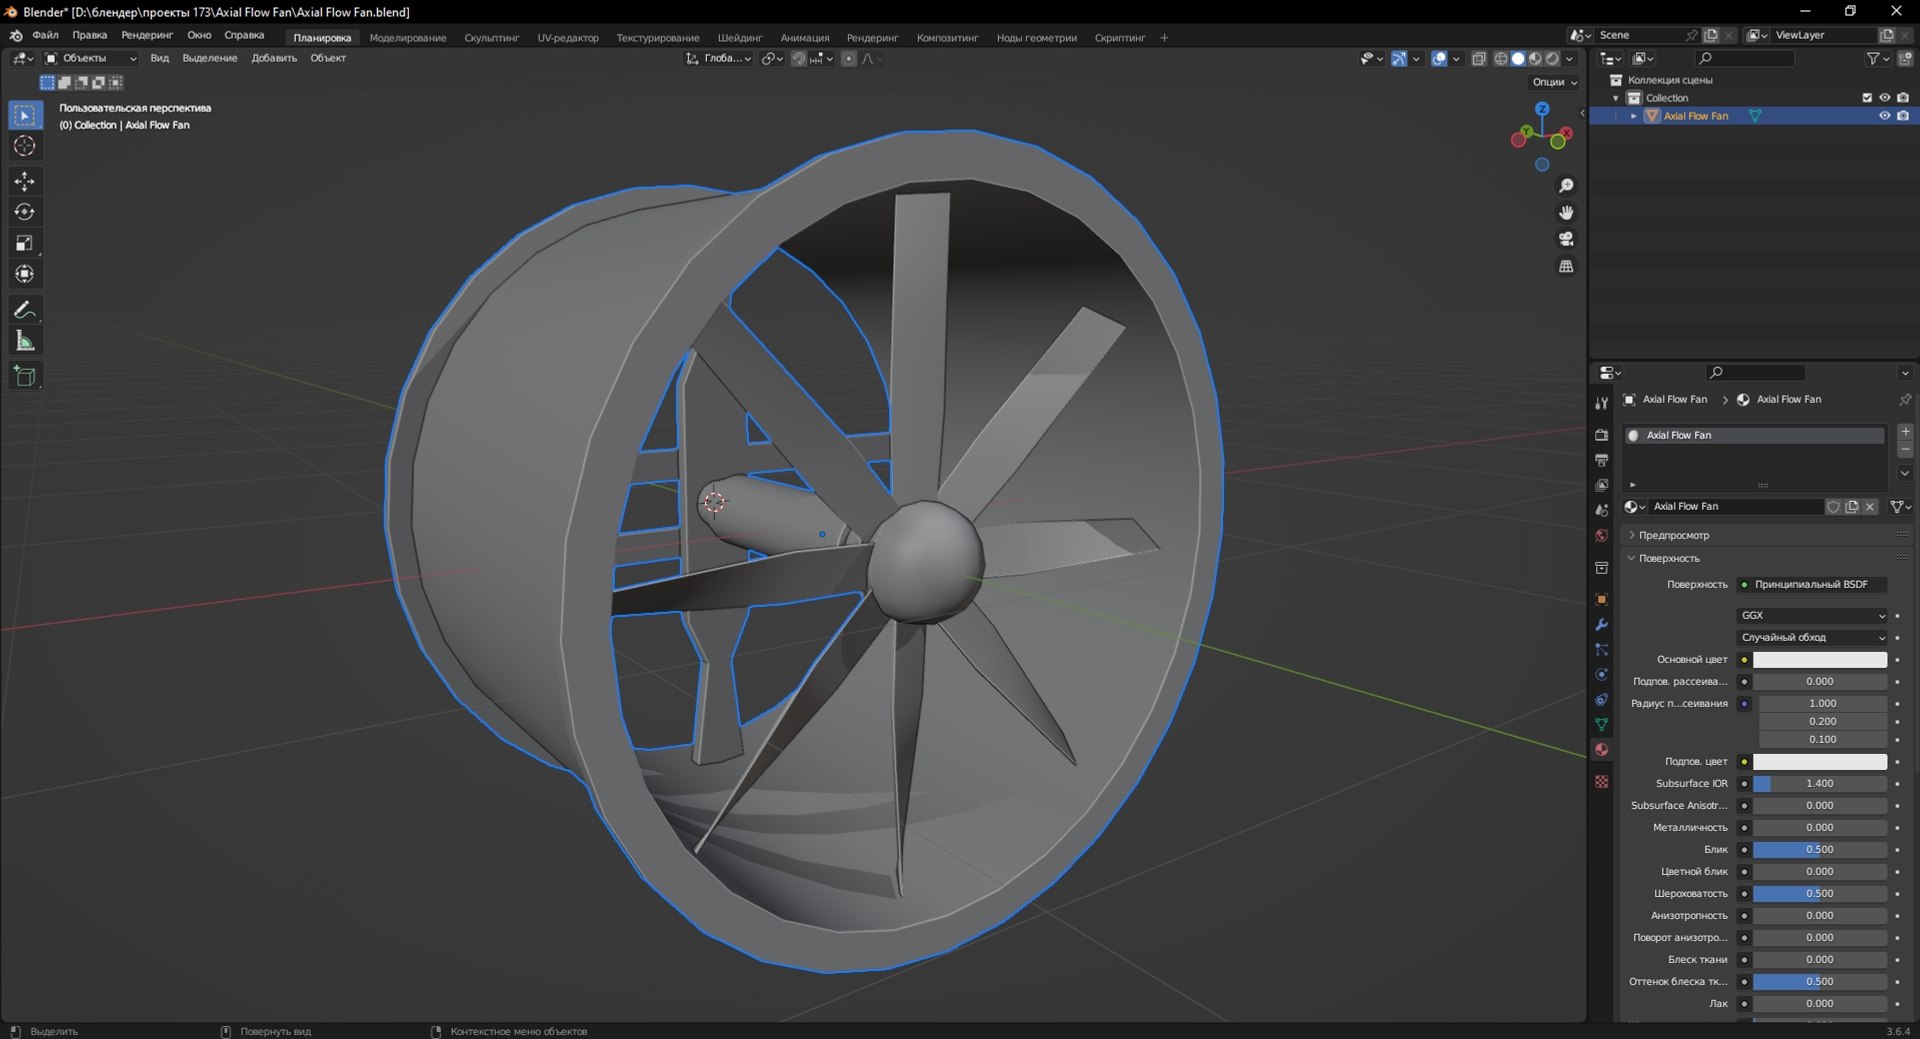This screenshot has width=1920, height=1039.
Task: Switch to Shading workspace tab
Action: pyautogui.click(x=740, y=38)
